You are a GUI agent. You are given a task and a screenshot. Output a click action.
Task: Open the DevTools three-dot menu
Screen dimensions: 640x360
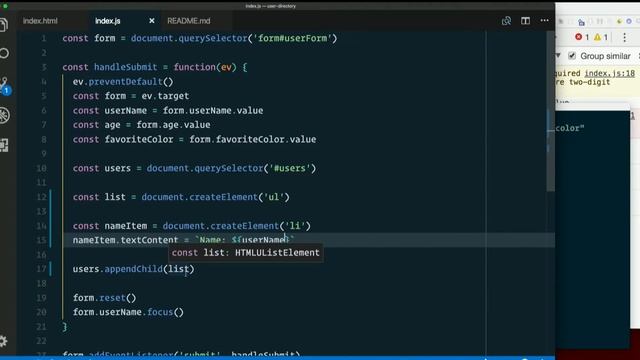624,38
